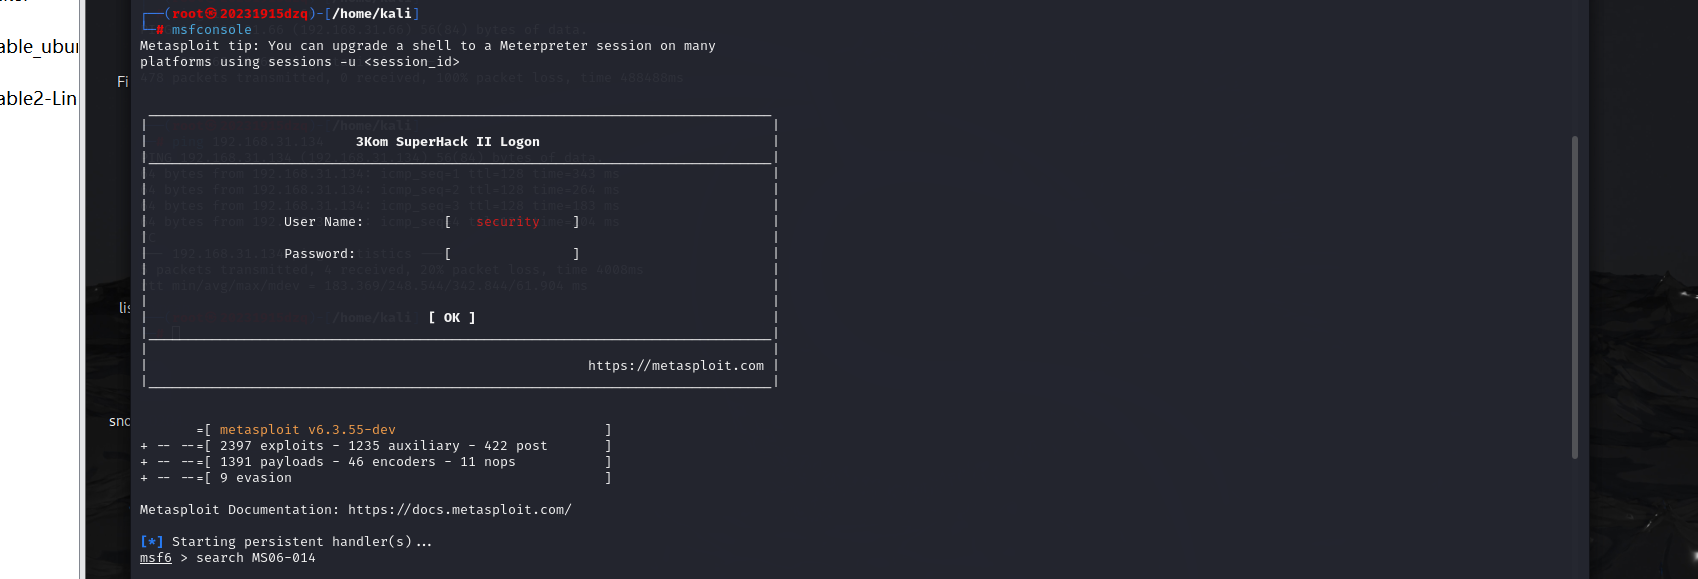The height and width of the screenshot is (579, 1698).
Task: Click the 3Kom SuperHack II Logon title
Action: [x=447, y=142]
